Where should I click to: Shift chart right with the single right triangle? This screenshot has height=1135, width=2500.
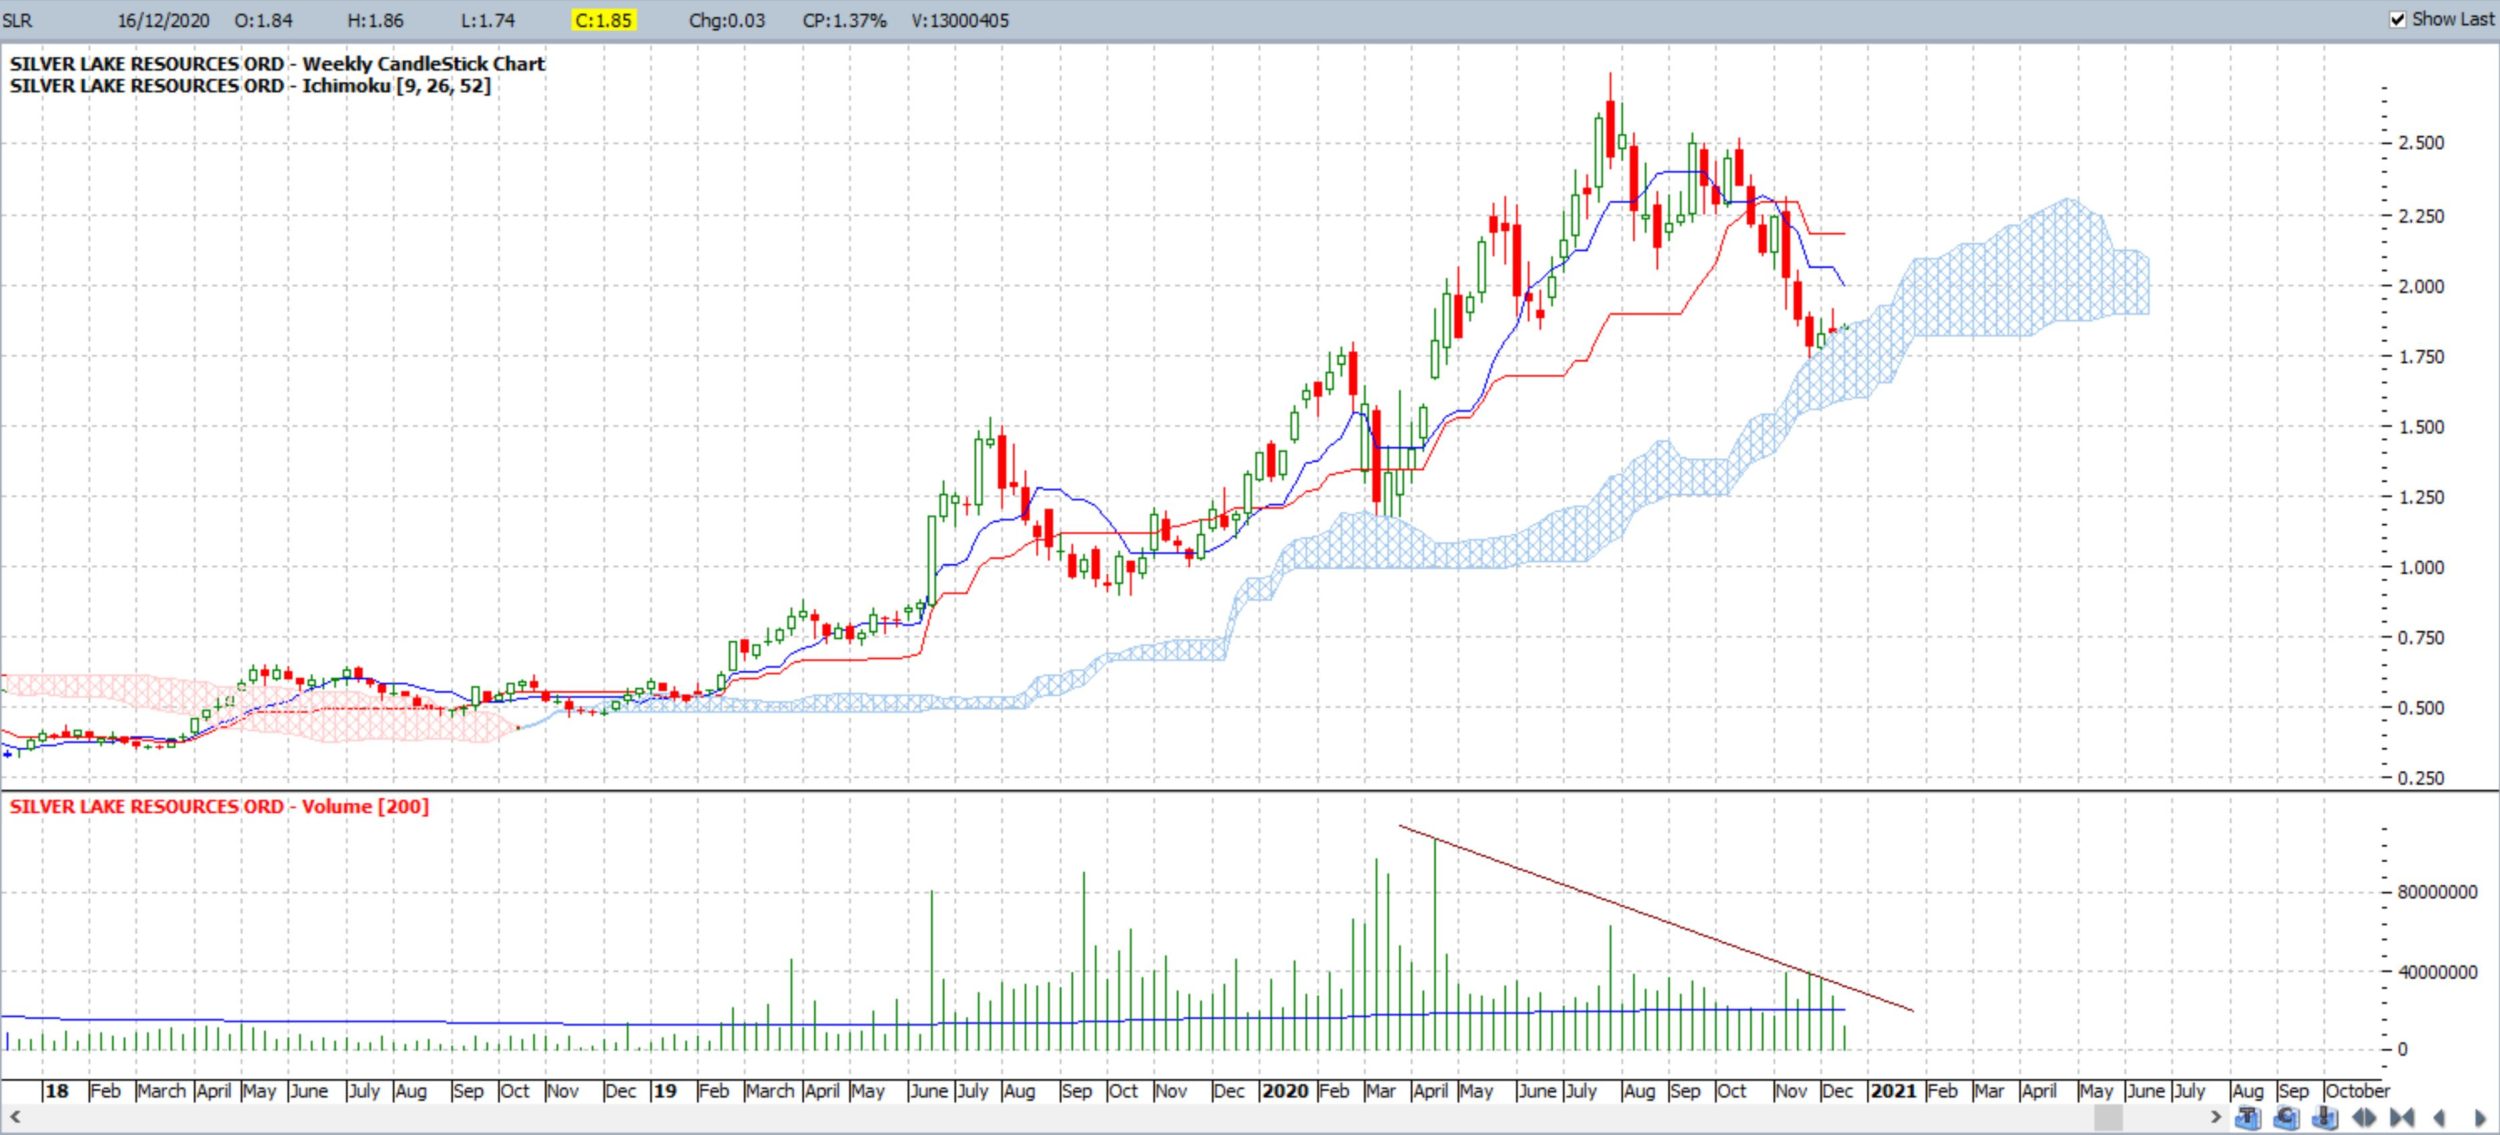2480,1117
